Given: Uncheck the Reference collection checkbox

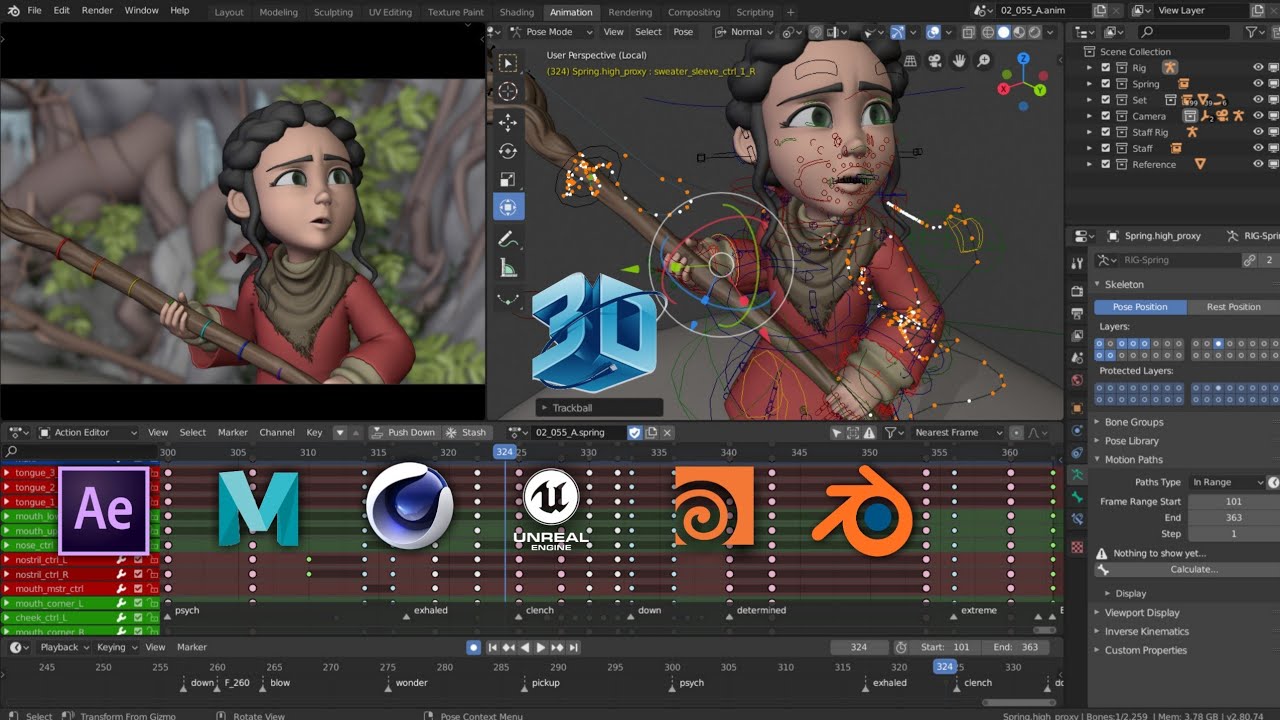Looking at the screenshot, I should point(1106,164).
